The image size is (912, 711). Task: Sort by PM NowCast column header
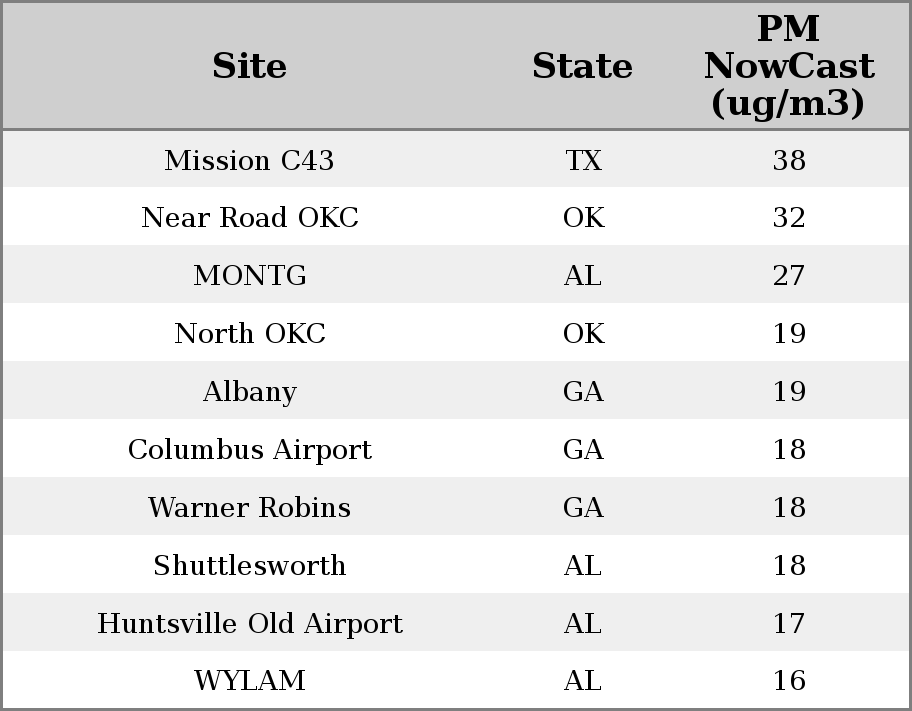pyautogui.click(x=788, y=66)
